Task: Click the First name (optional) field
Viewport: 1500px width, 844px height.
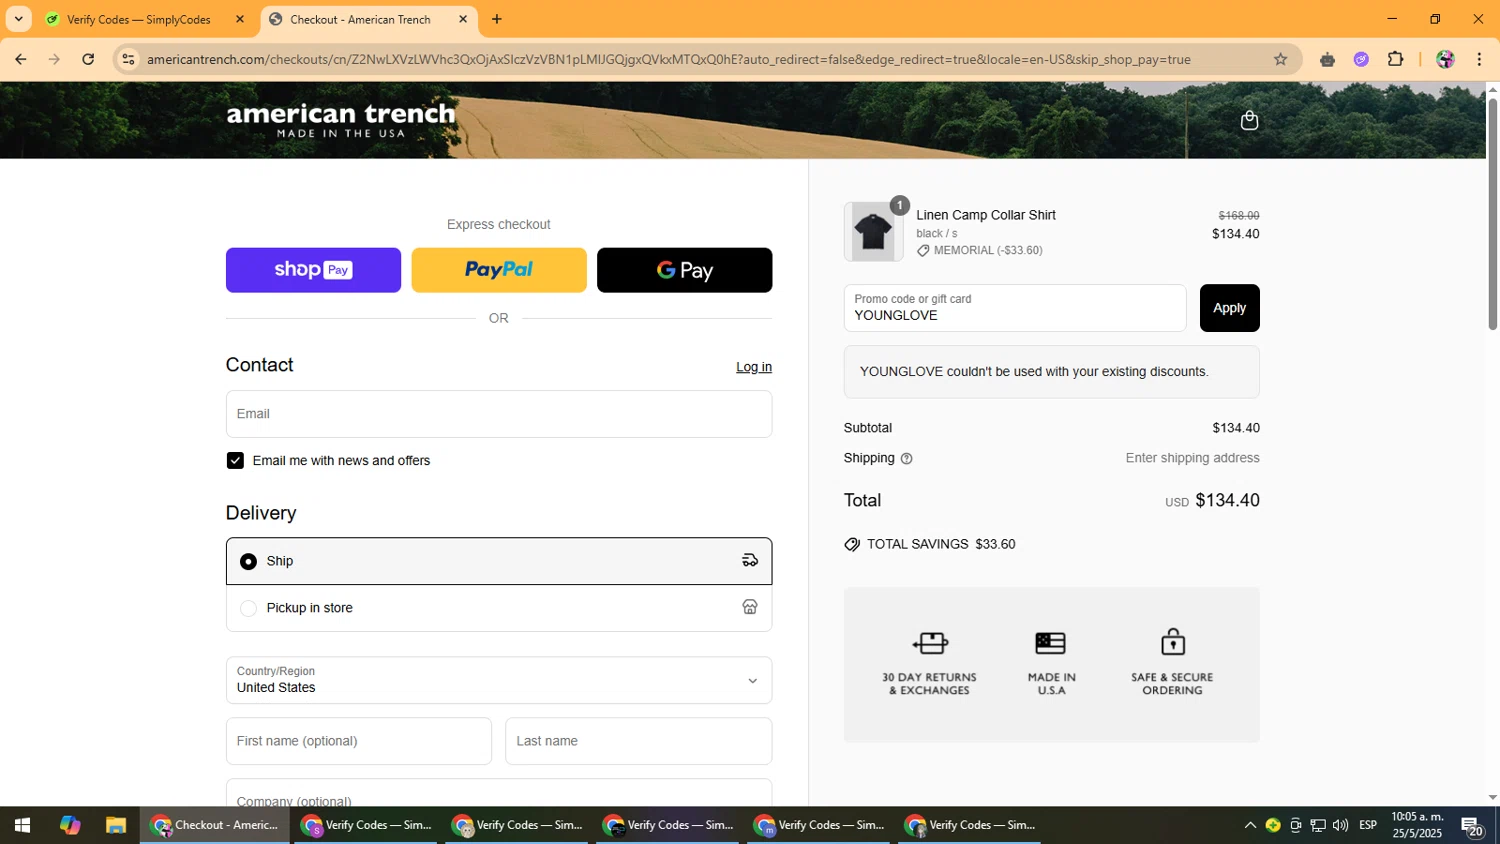Action: pyautogui.click(x=359, y=741)
